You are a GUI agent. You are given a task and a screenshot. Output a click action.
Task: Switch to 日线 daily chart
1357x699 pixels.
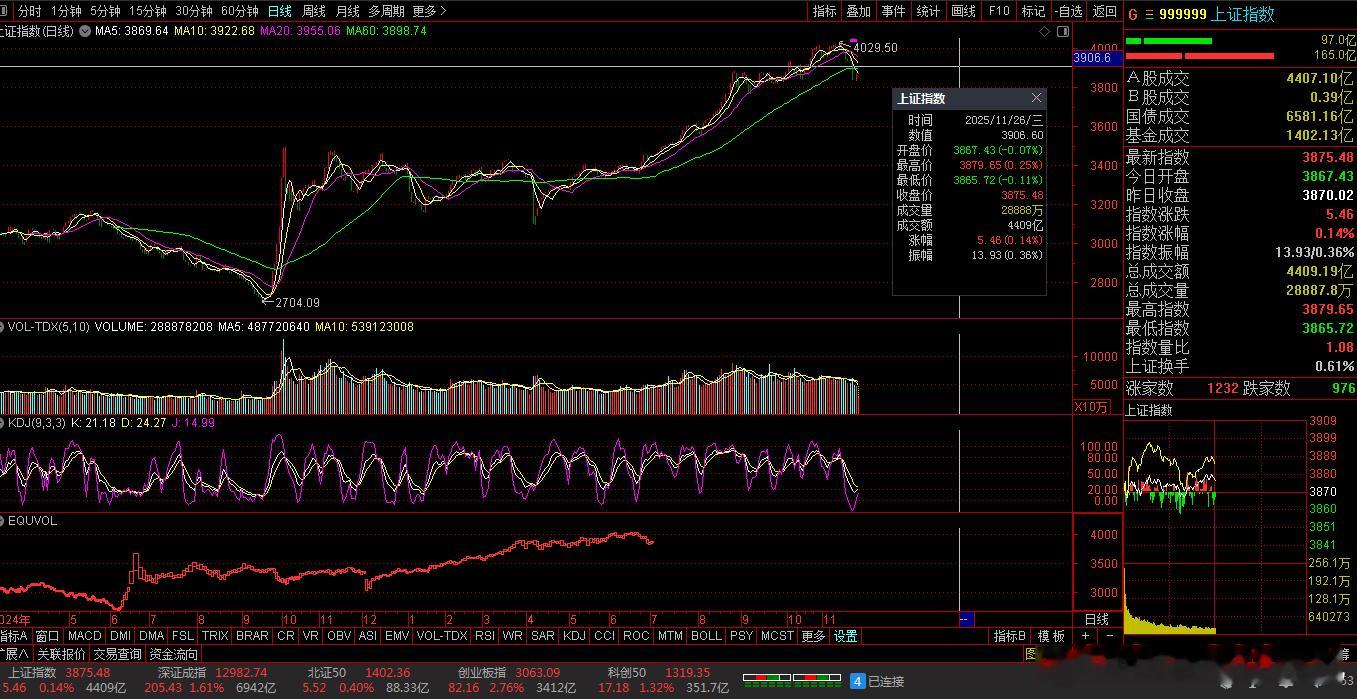[280, 11]
